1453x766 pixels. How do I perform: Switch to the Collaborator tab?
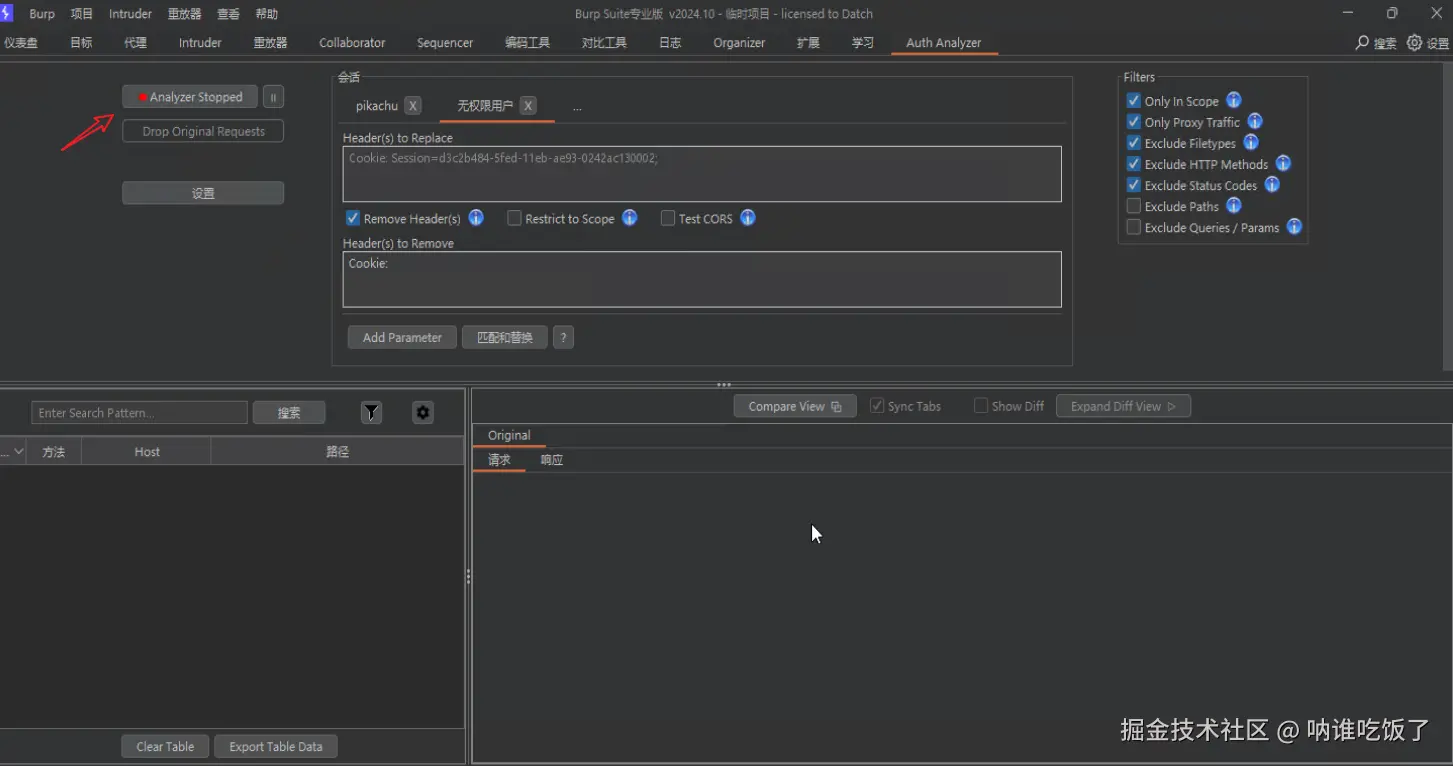coord(352,43)
